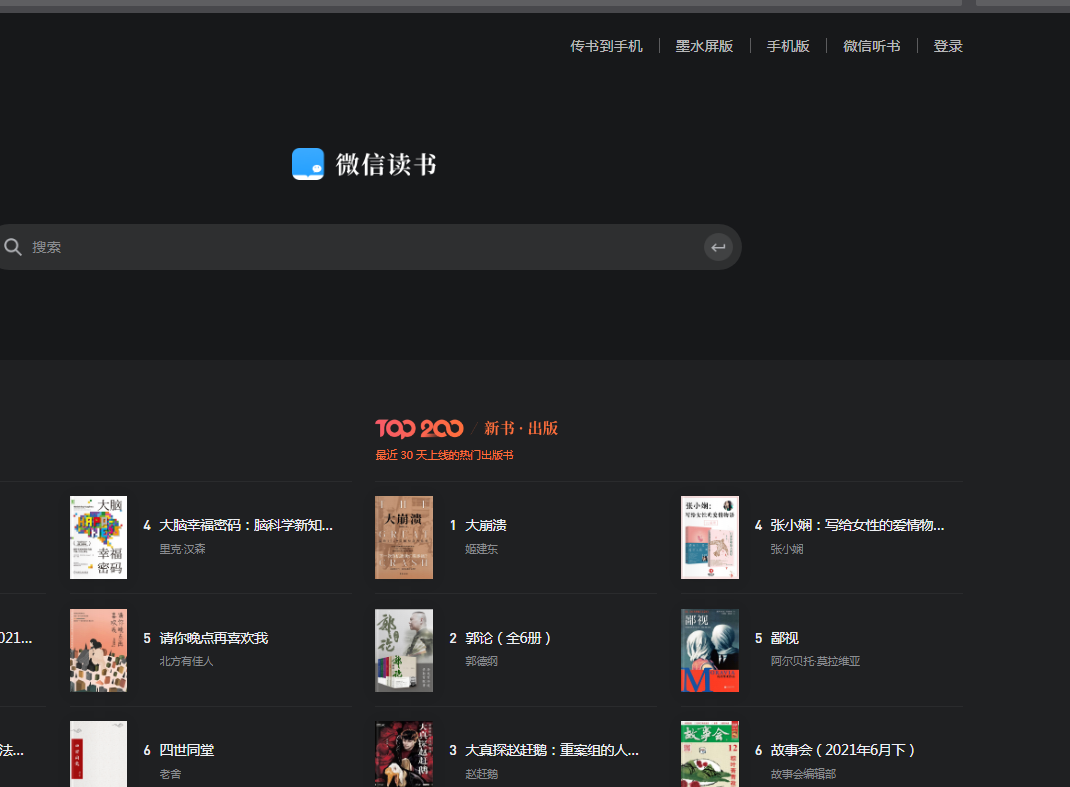1070x787 pixels.
Task: Open book title 大崩溃
Action: [x=486, y=525]
